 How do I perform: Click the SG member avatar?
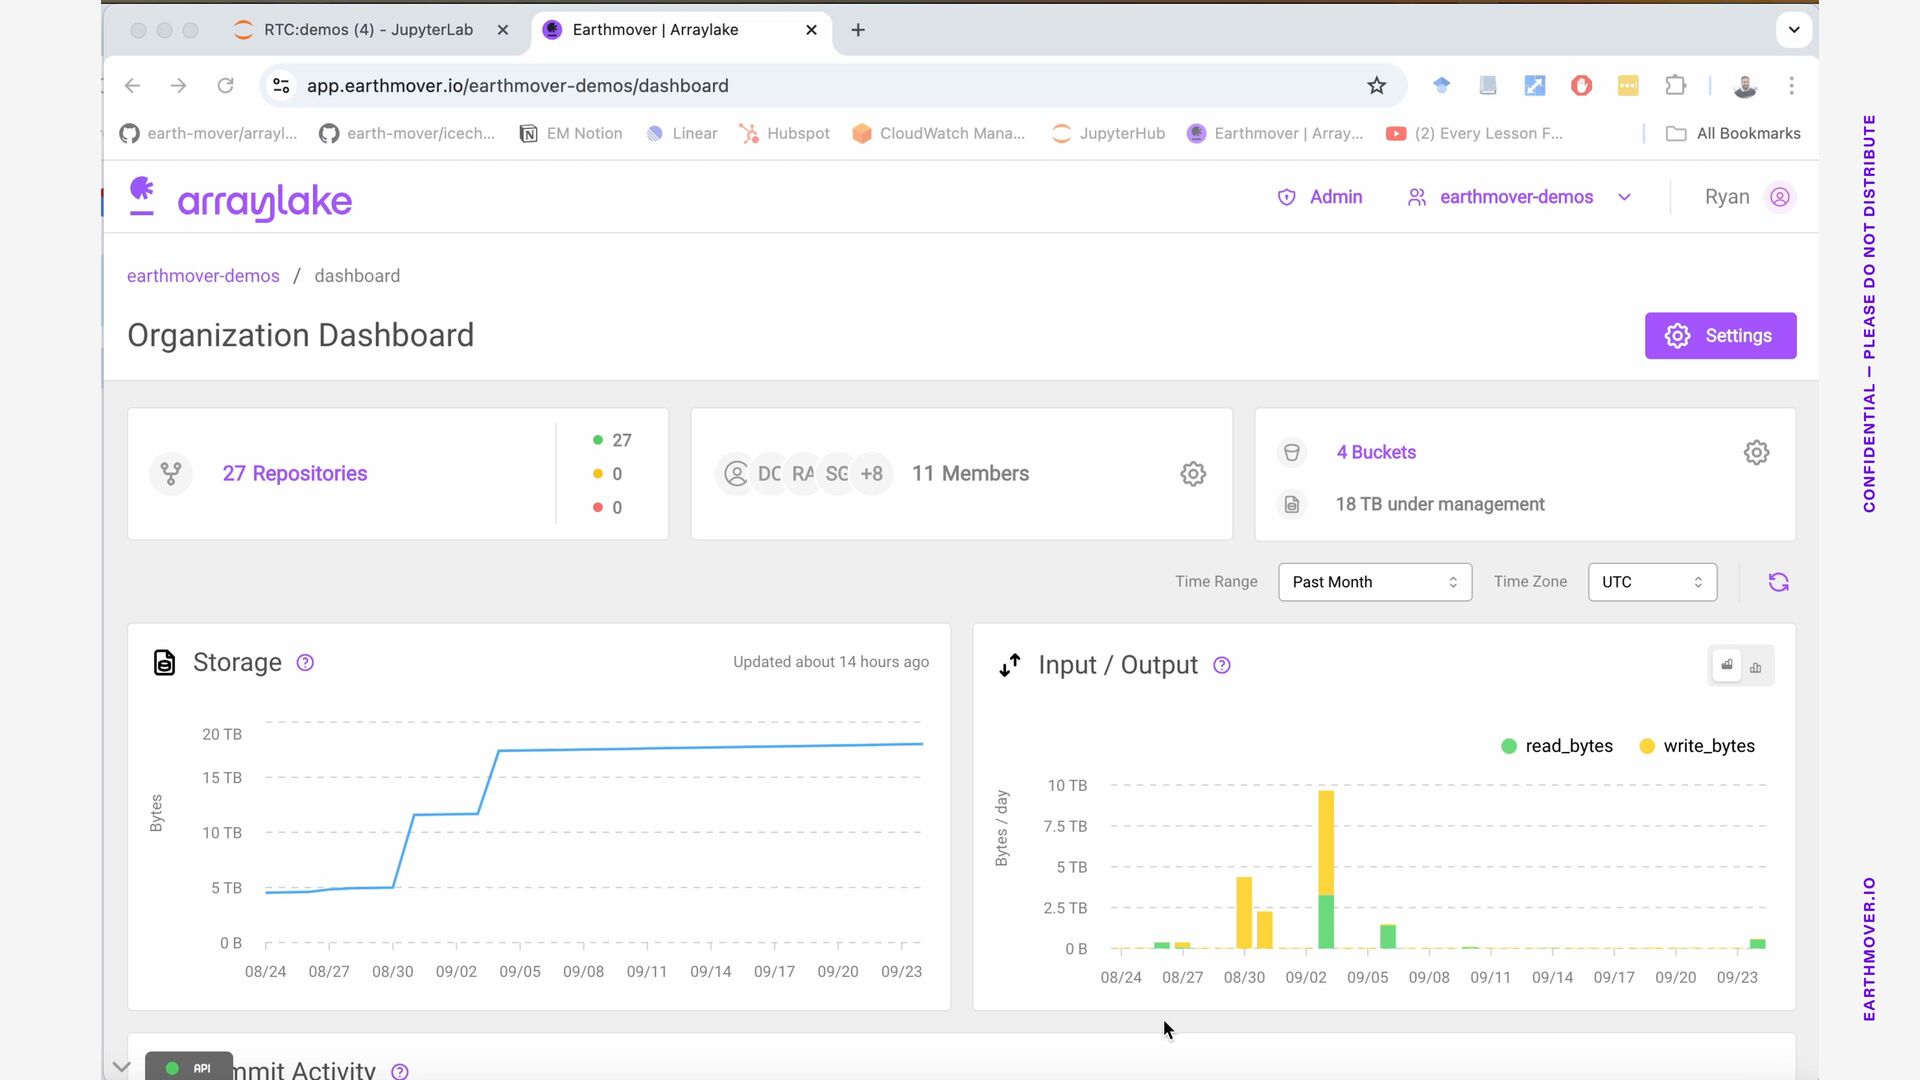[x=837, y=474]
